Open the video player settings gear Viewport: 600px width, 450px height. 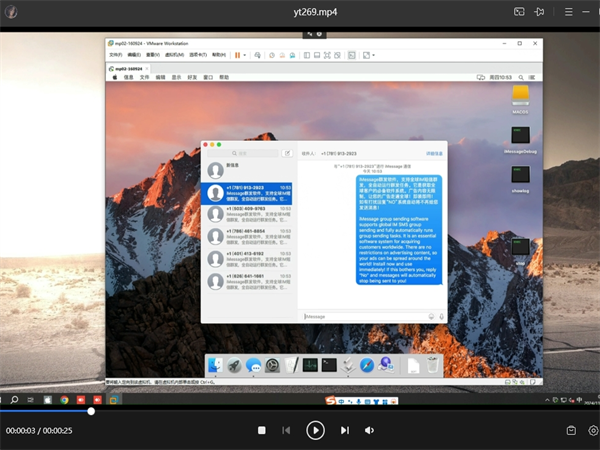pyautogui.click(x=593, y=430)
